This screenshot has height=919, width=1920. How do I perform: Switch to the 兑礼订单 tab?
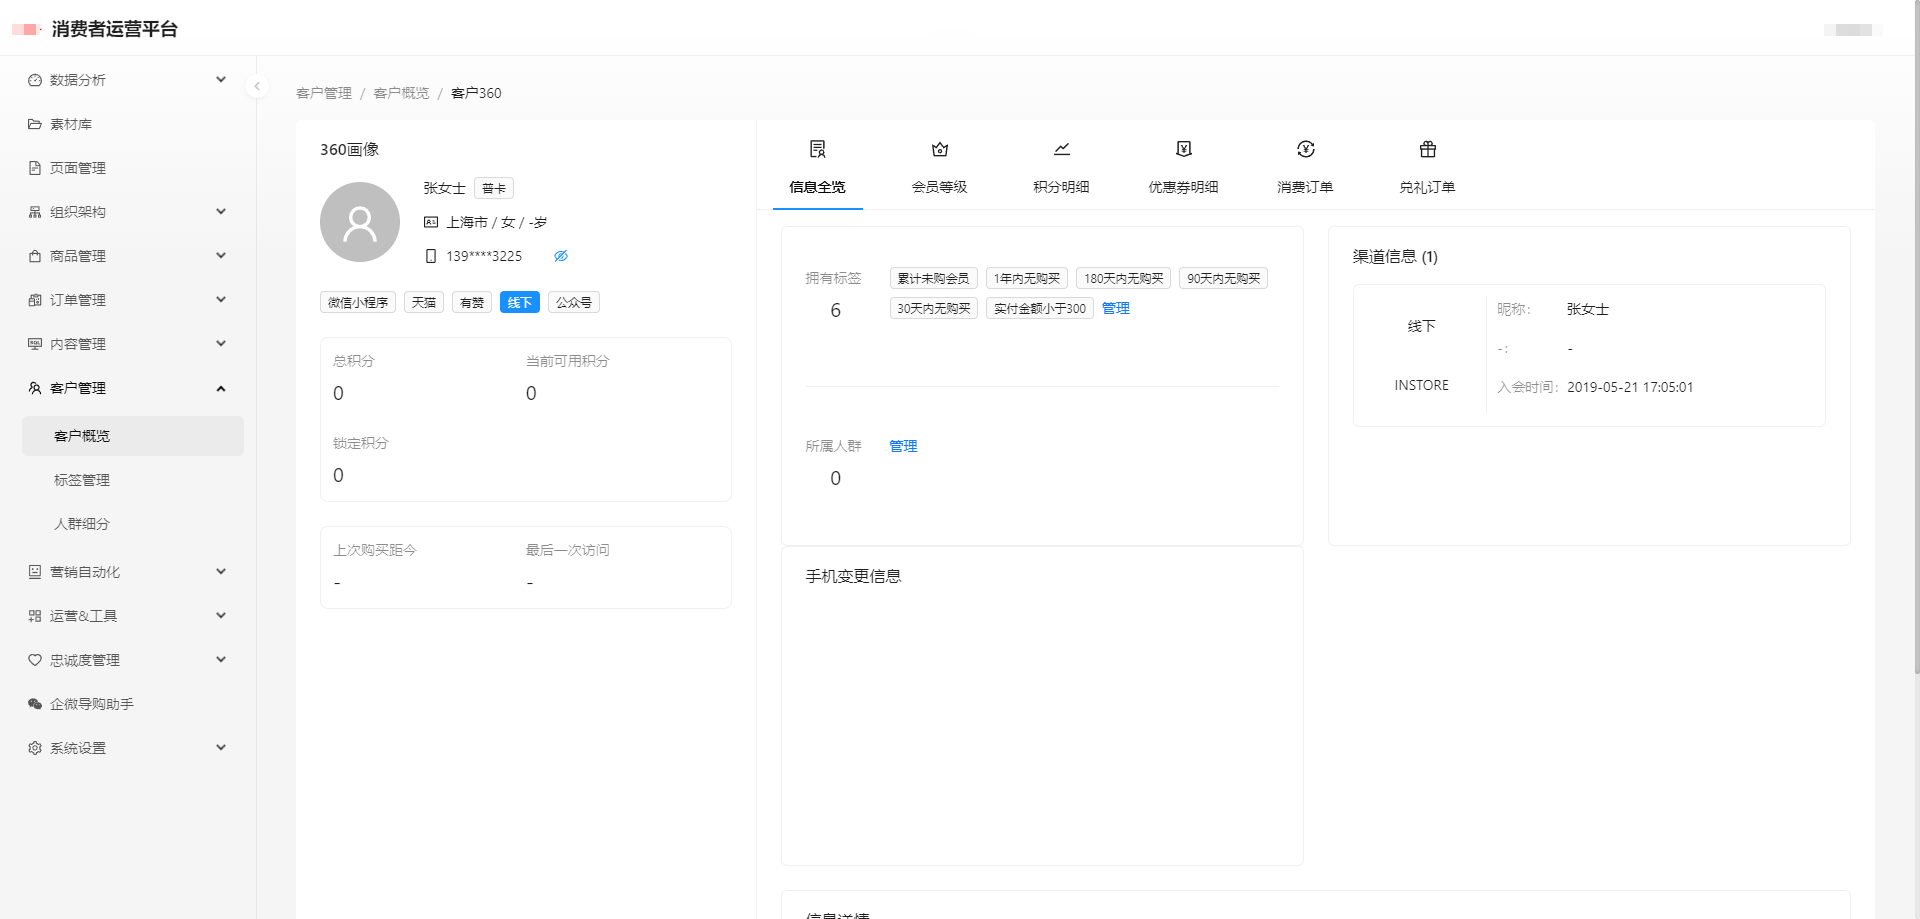click(1428, 168)
